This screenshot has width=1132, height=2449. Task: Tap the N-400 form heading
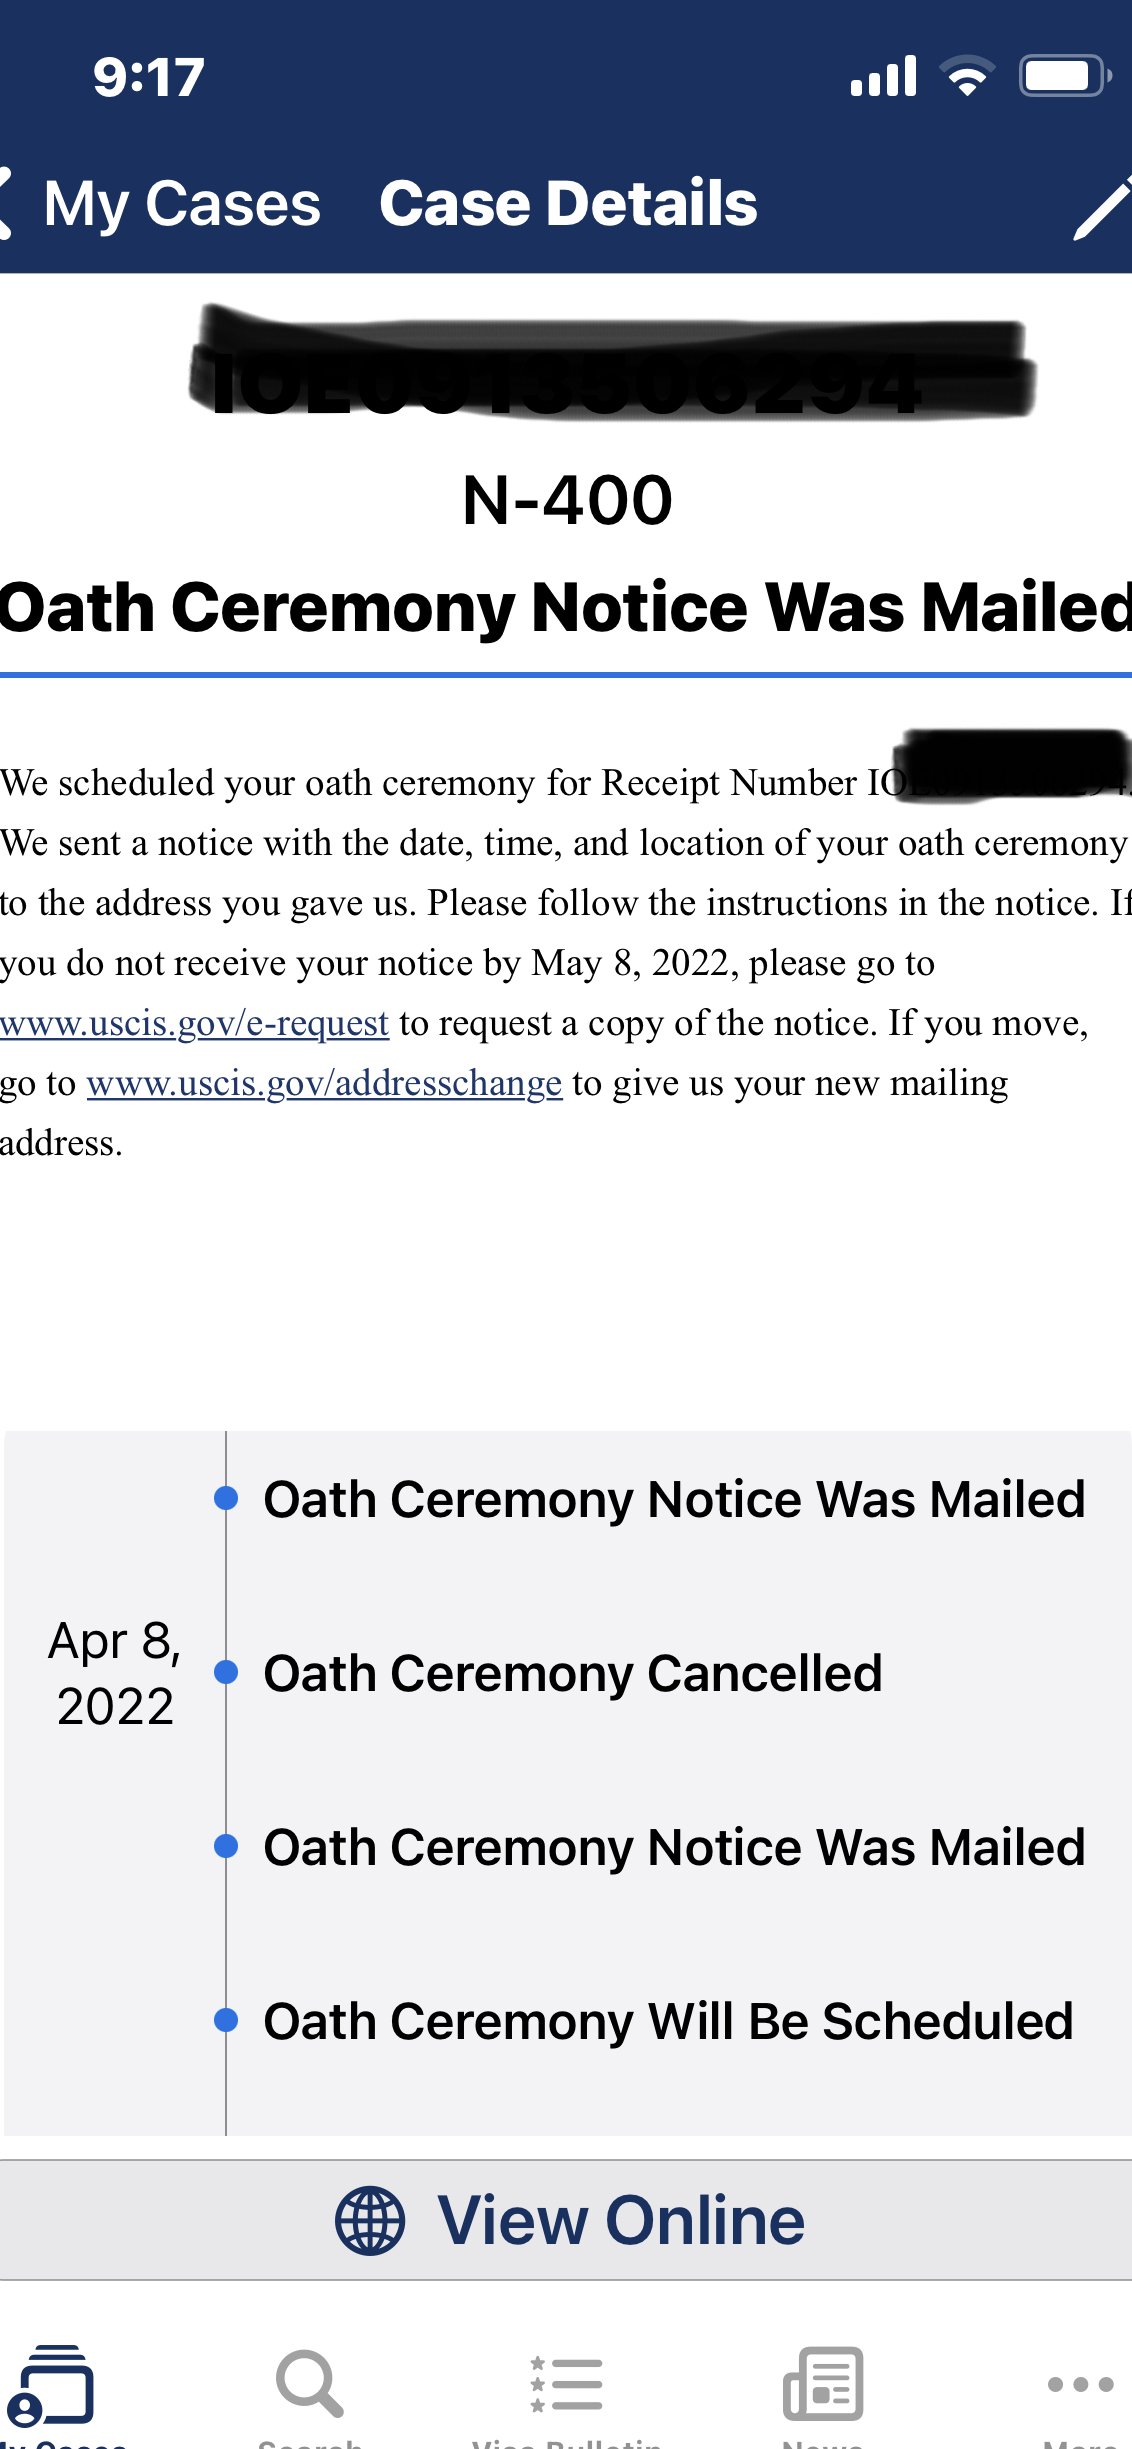[567, 500]
